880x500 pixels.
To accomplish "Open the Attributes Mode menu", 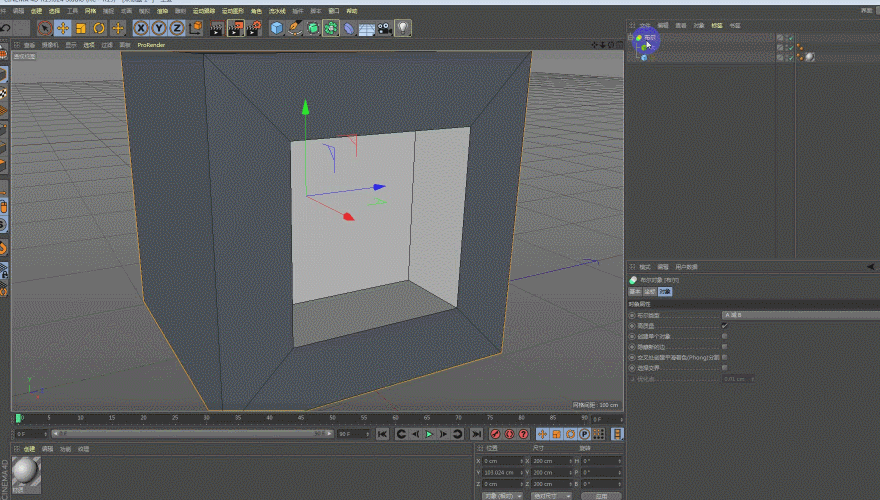I will [644, 267].
